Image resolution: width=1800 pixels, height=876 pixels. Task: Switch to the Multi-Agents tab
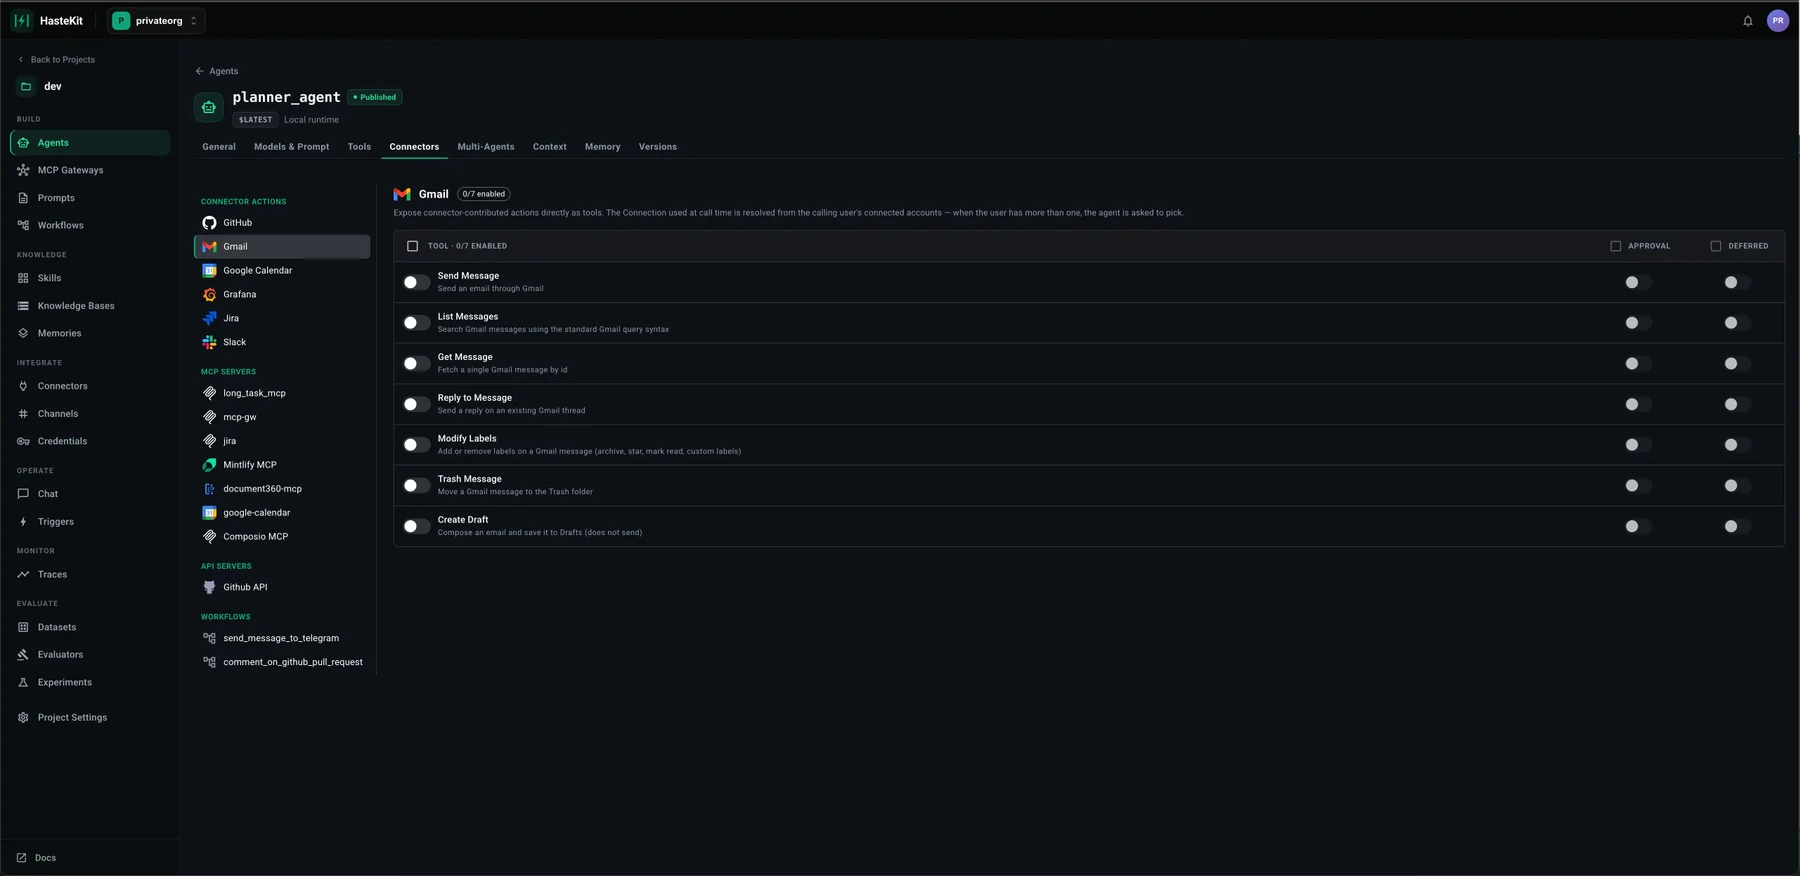pos(486,147)
